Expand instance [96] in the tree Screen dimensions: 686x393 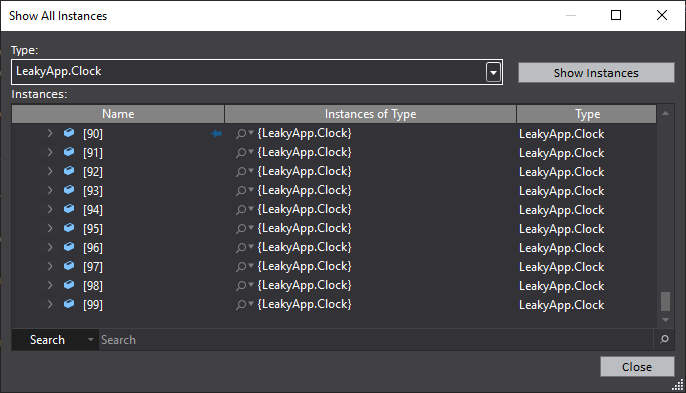(x=50, y=247)
